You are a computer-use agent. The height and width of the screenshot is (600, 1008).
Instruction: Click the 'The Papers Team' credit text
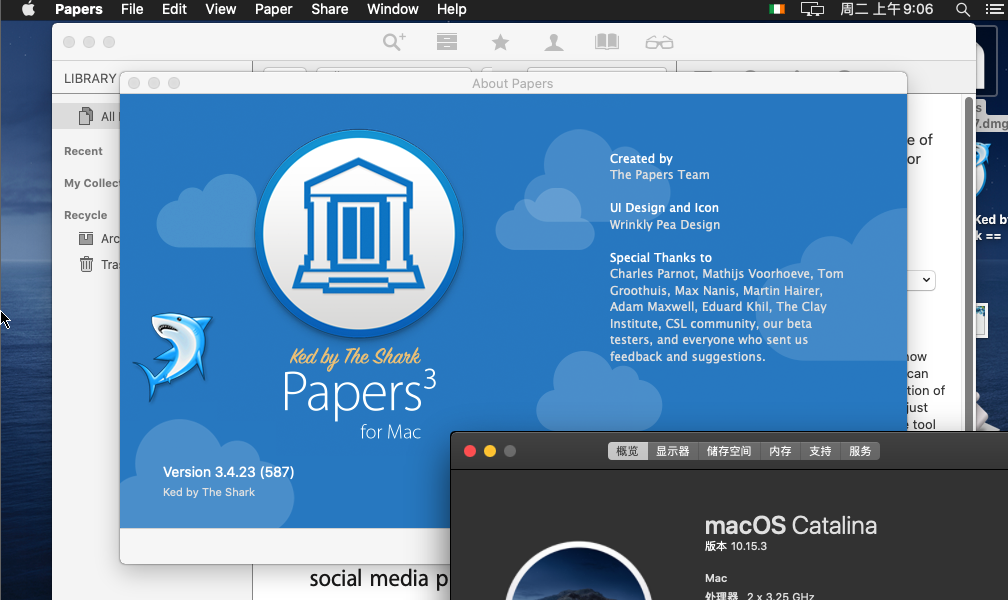660,175
